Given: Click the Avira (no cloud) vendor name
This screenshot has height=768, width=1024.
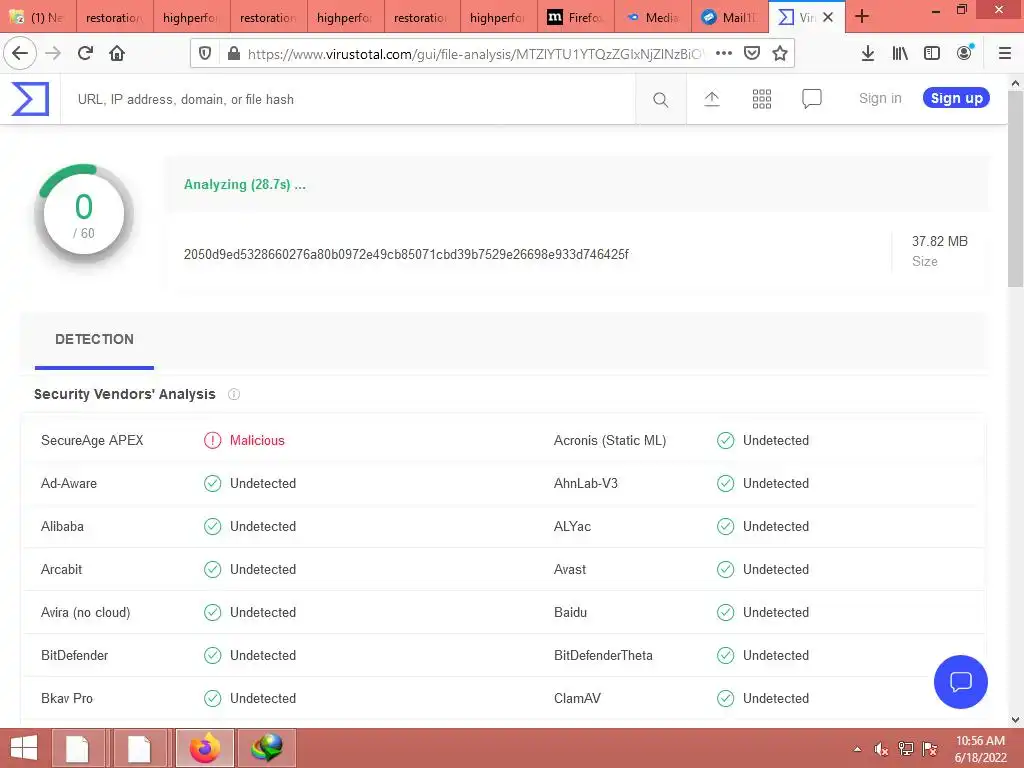Looking at the screenshot, I should coord(86,613).
